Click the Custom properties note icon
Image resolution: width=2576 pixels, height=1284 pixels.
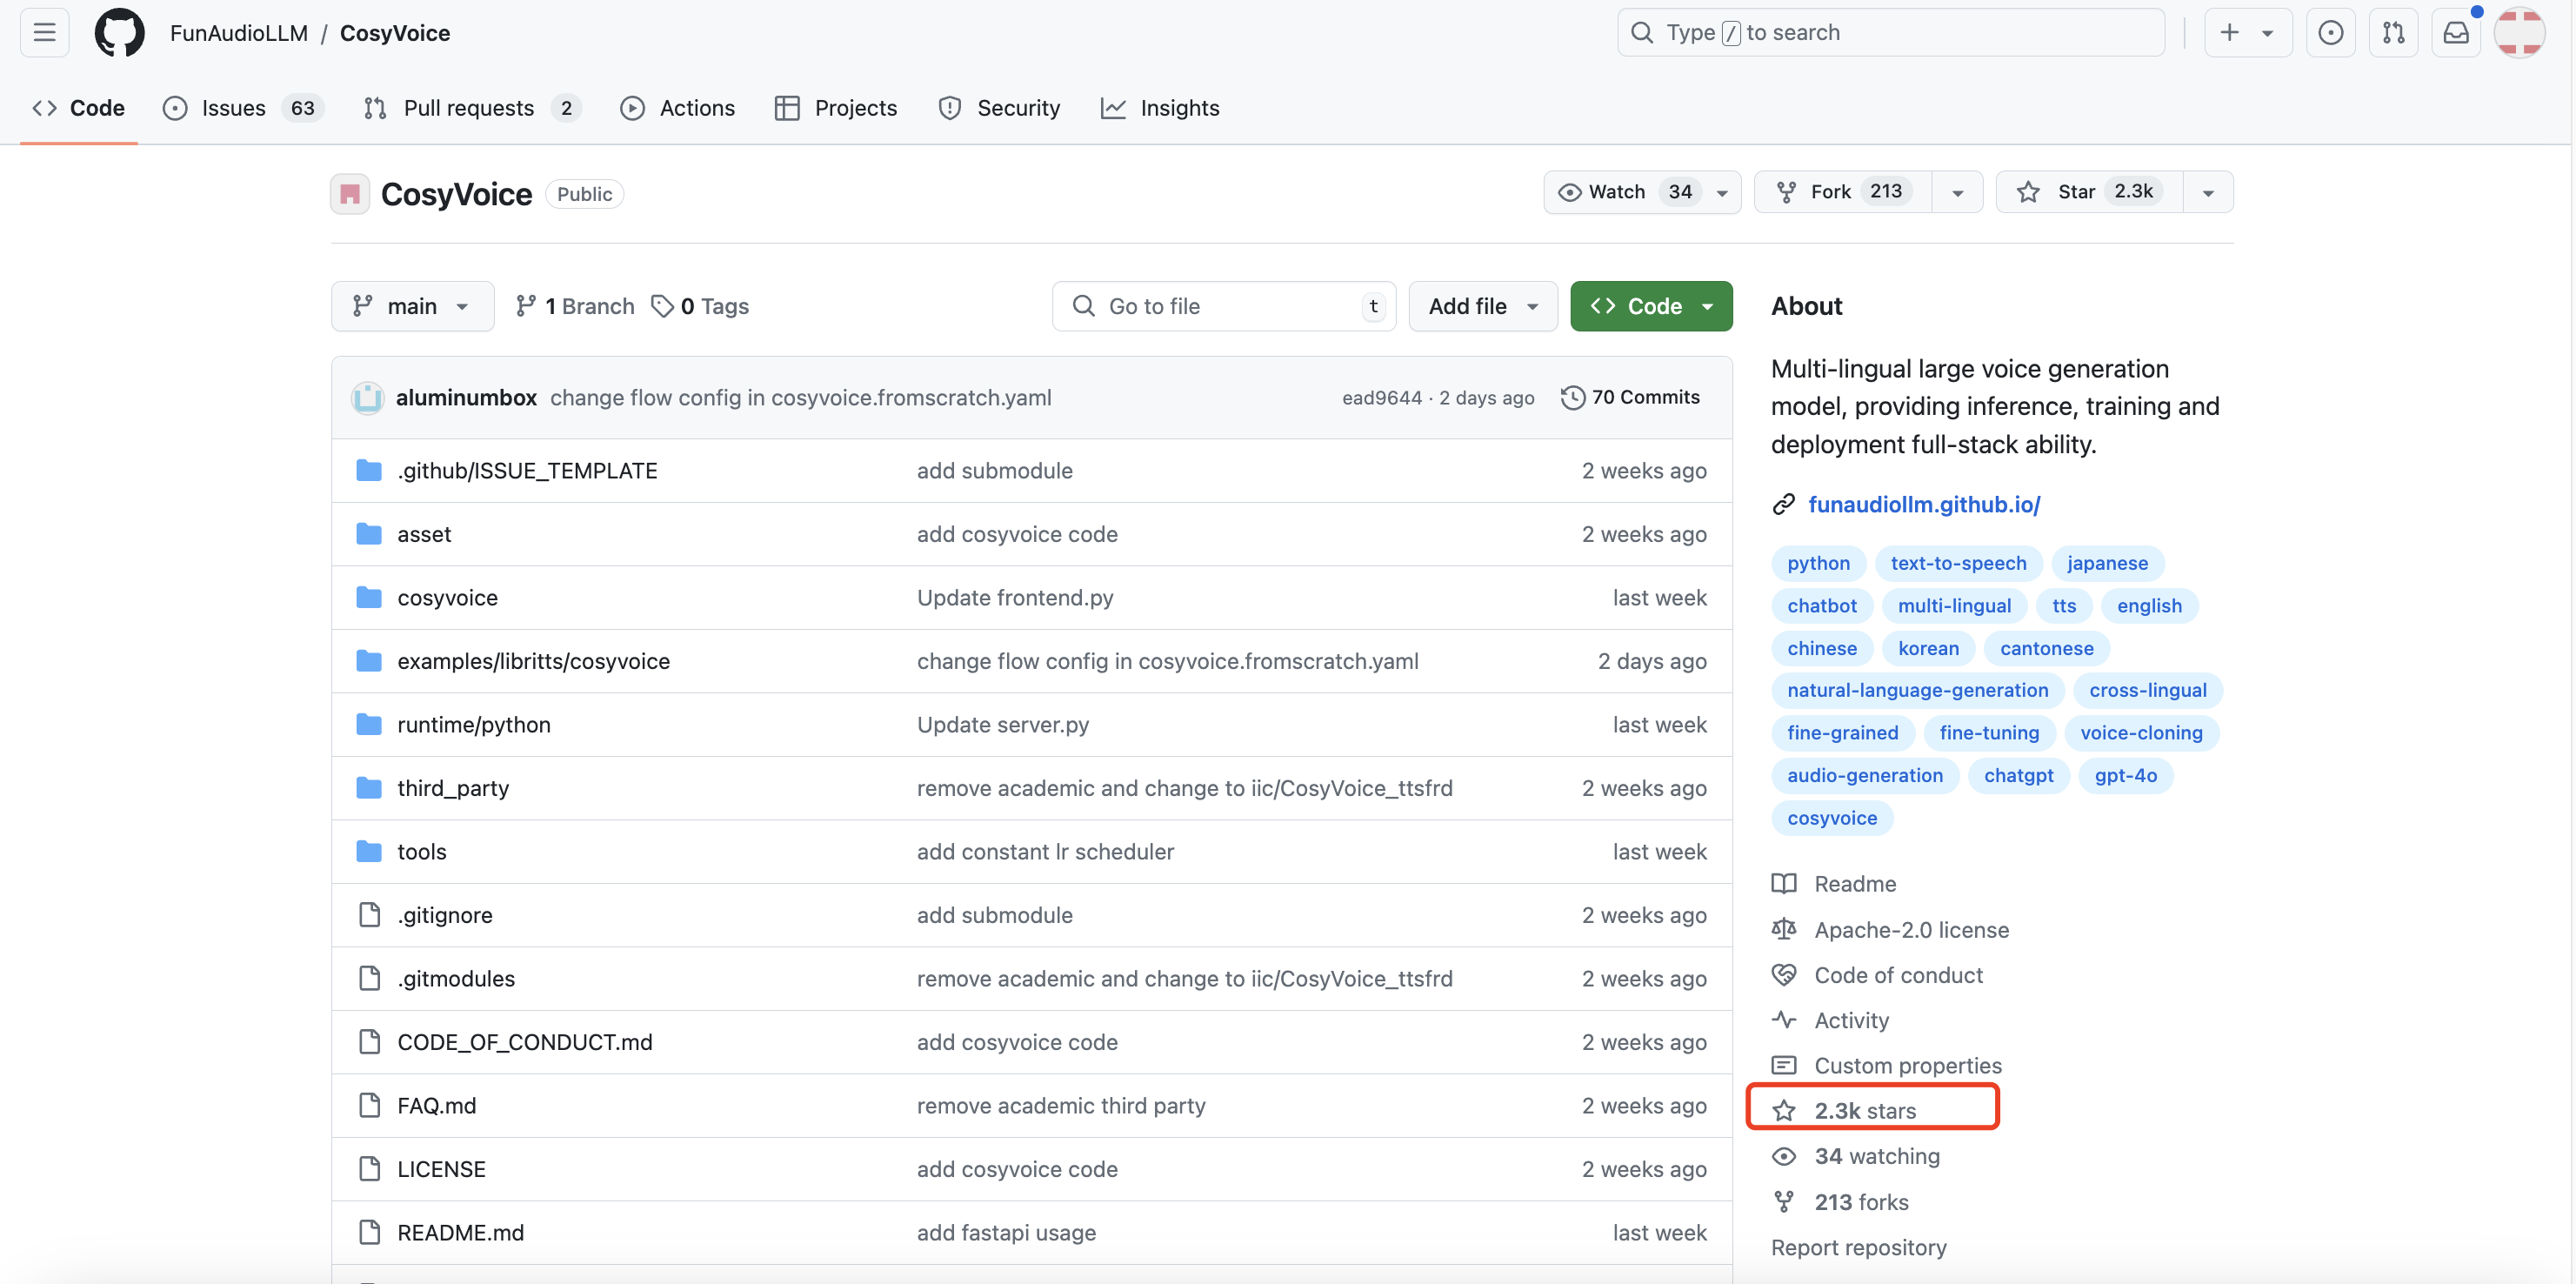click(1783, 1066)
